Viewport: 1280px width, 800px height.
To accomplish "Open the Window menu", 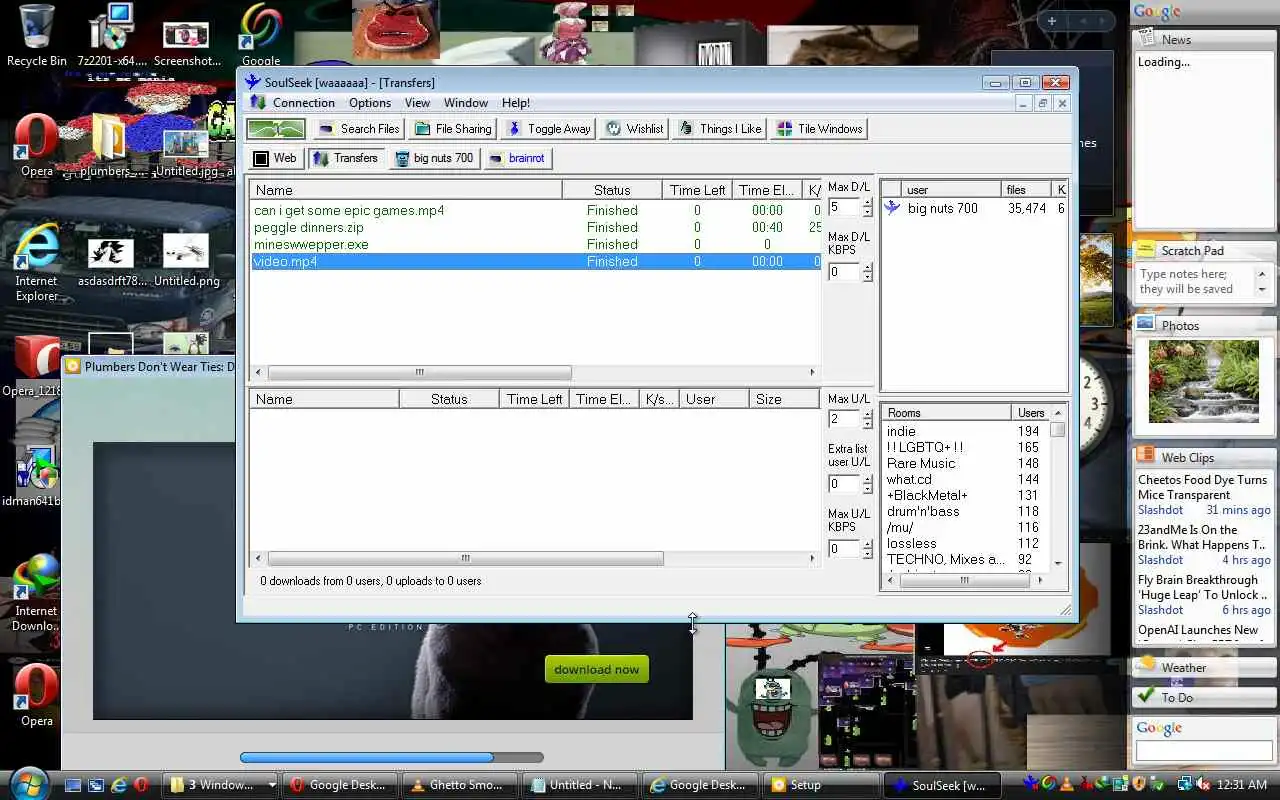I will [466, 103].
